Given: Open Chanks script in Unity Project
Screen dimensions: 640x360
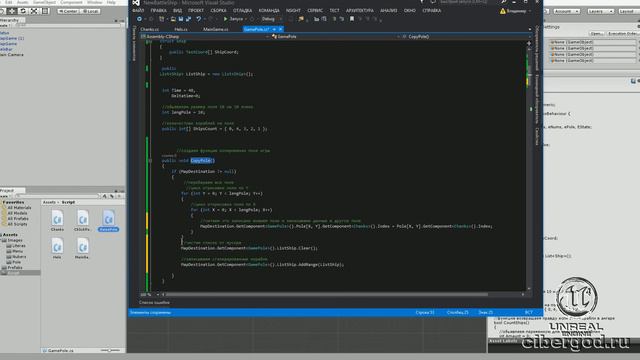Looking at the screenshot, I should 57,221.
